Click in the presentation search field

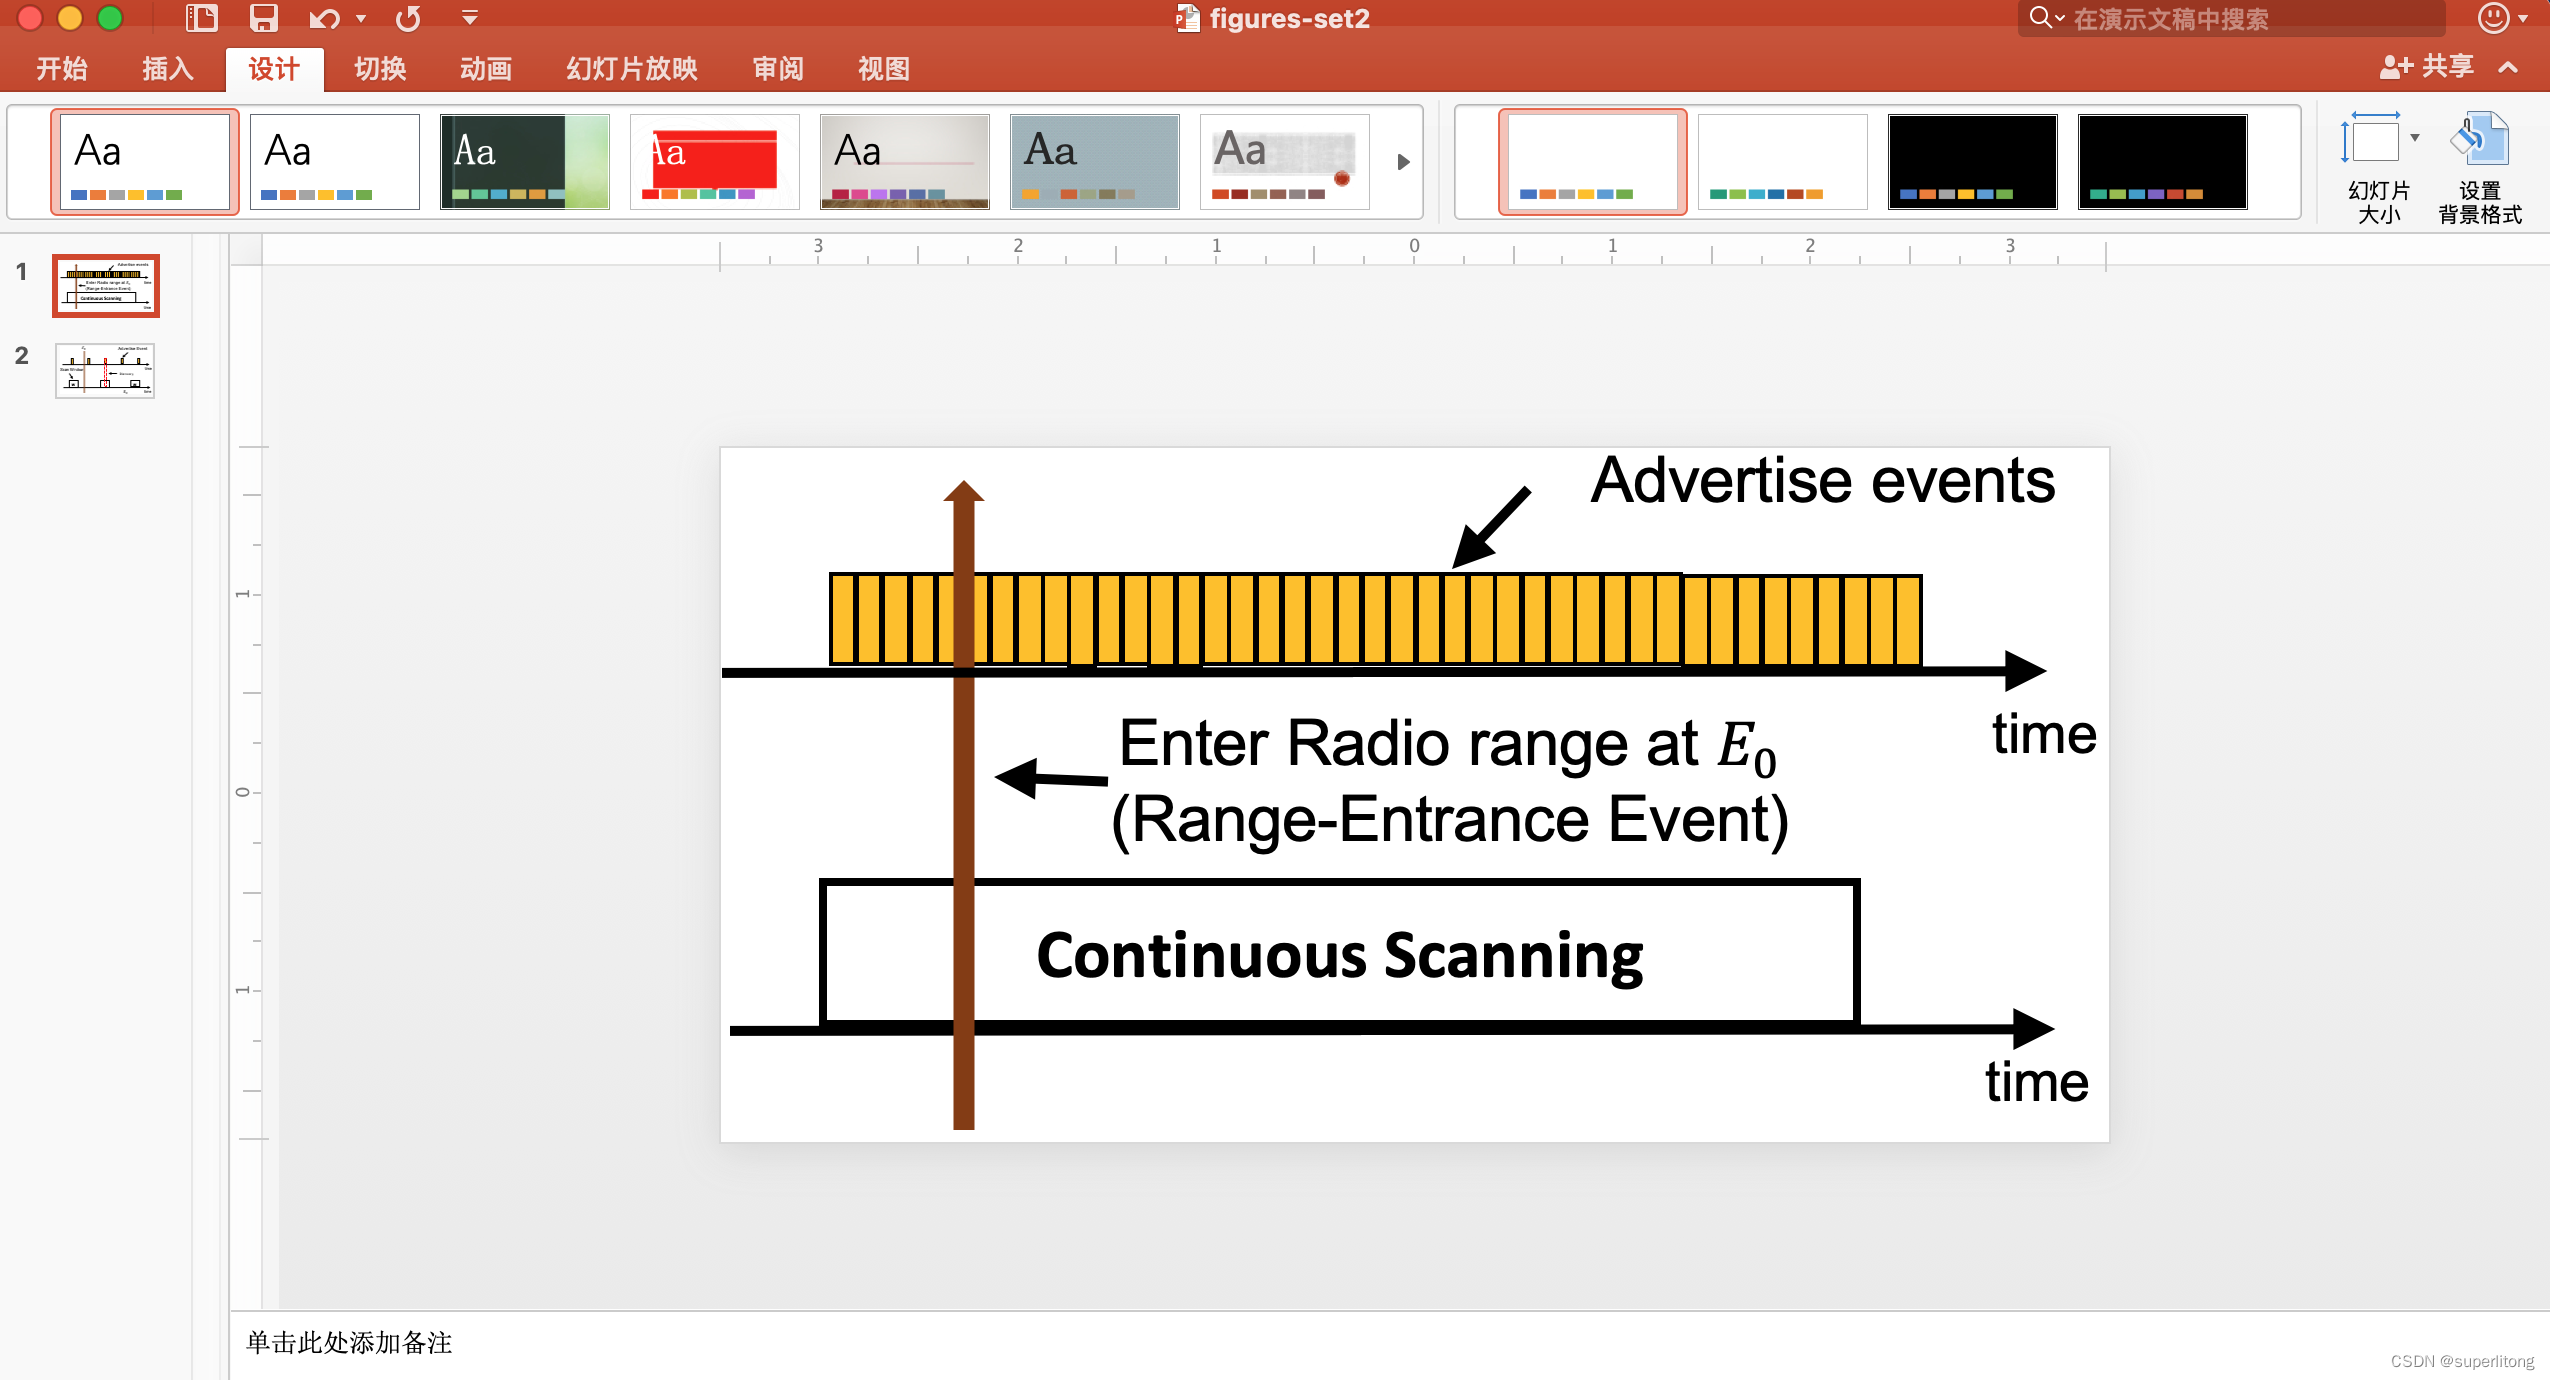[2231, 18]
